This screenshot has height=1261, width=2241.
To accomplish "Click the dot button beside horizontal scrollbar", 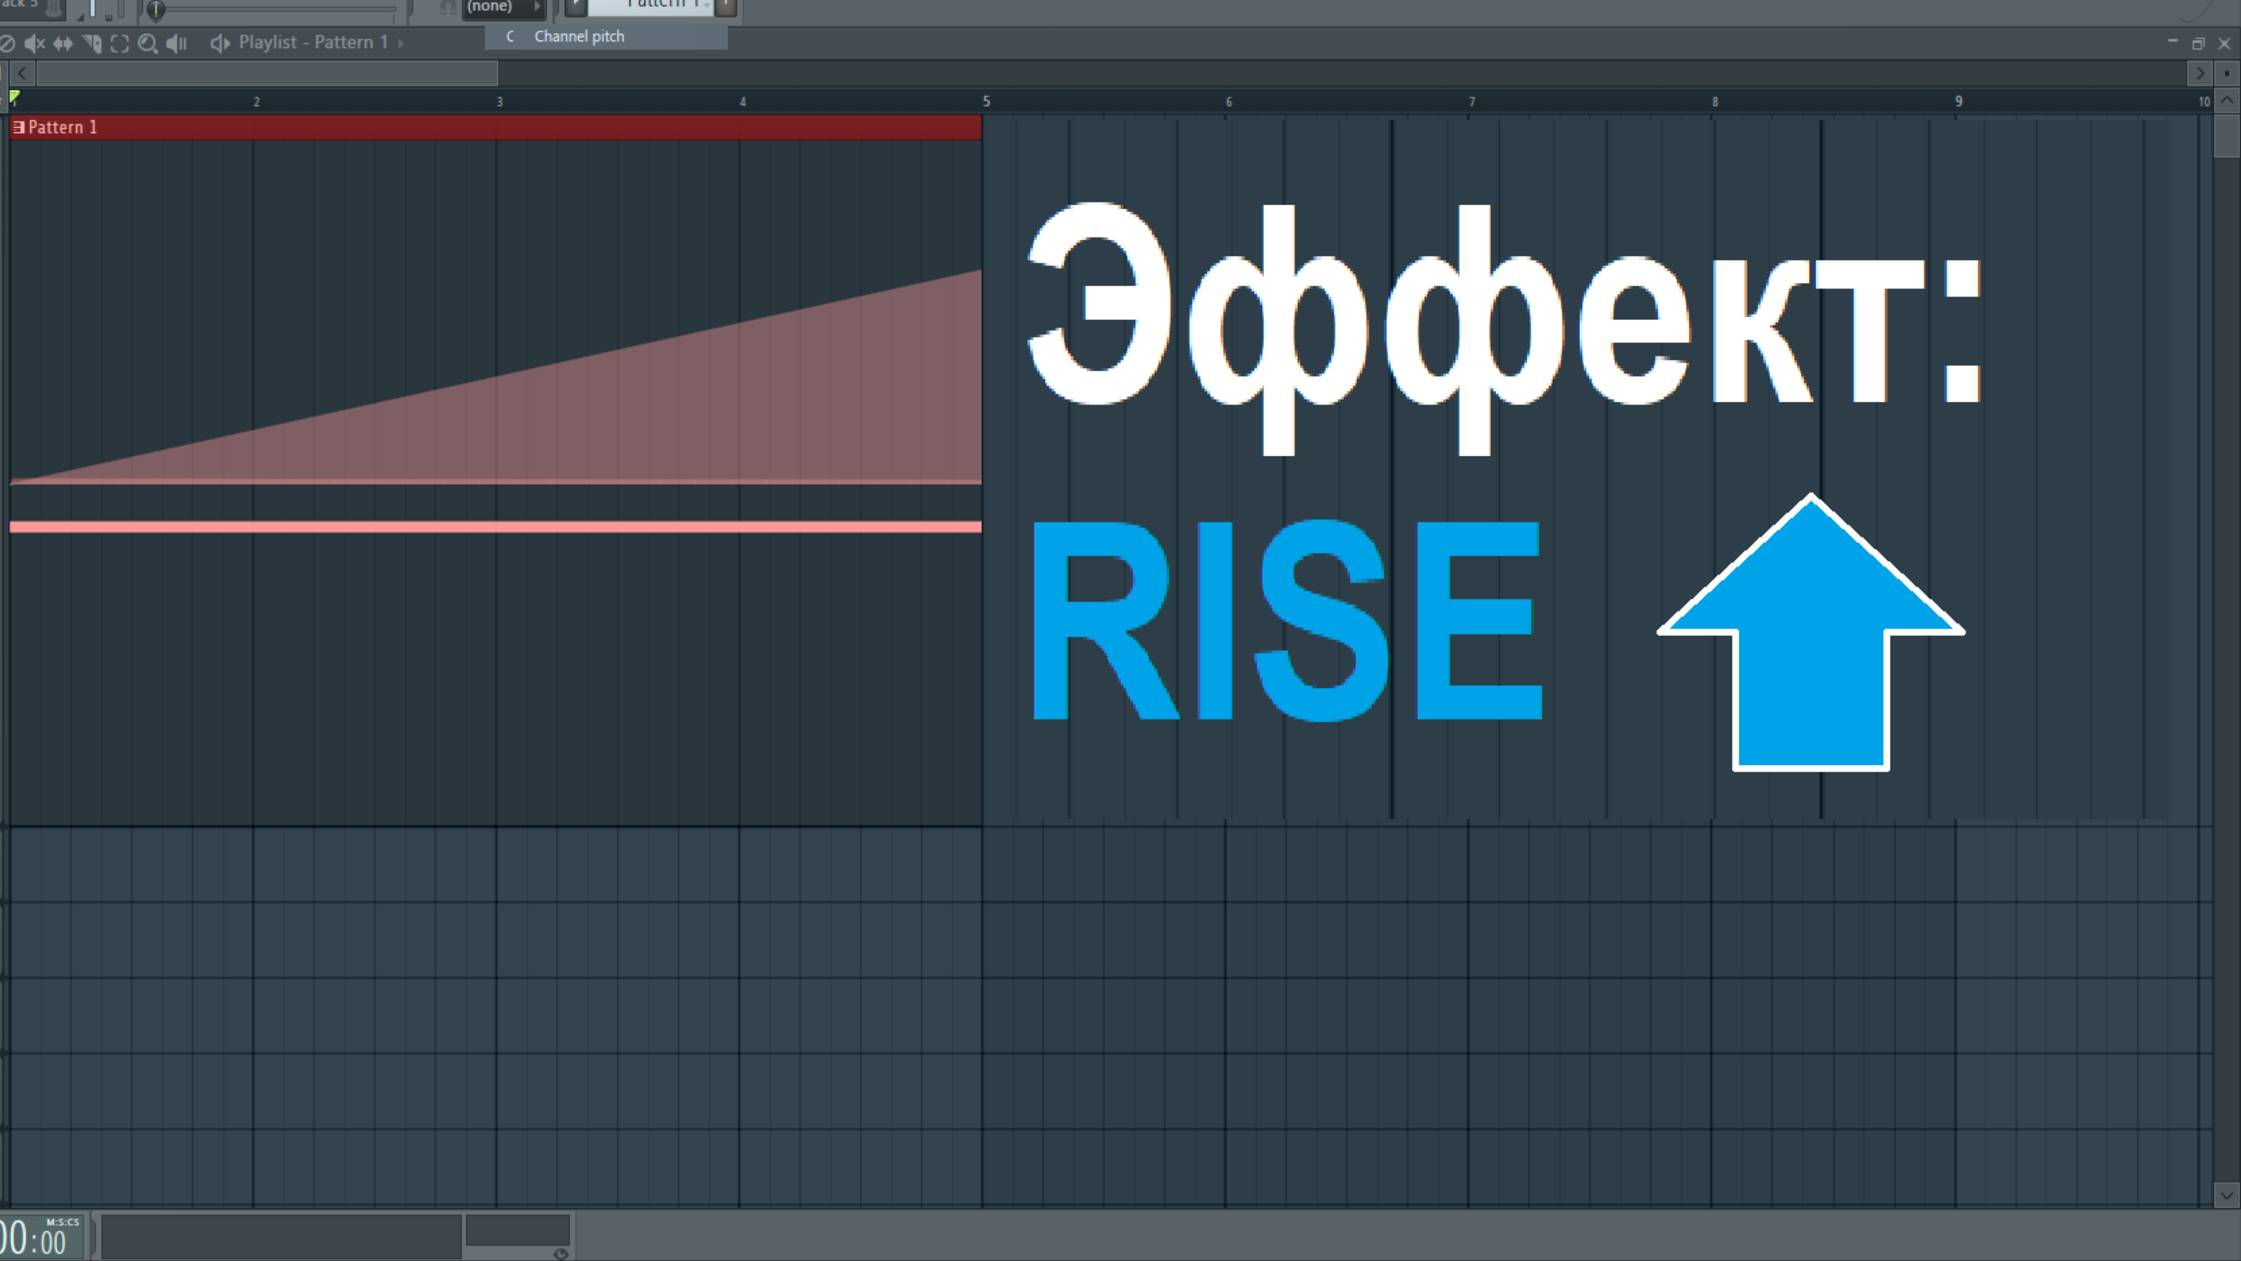I will click(2226, 73).
